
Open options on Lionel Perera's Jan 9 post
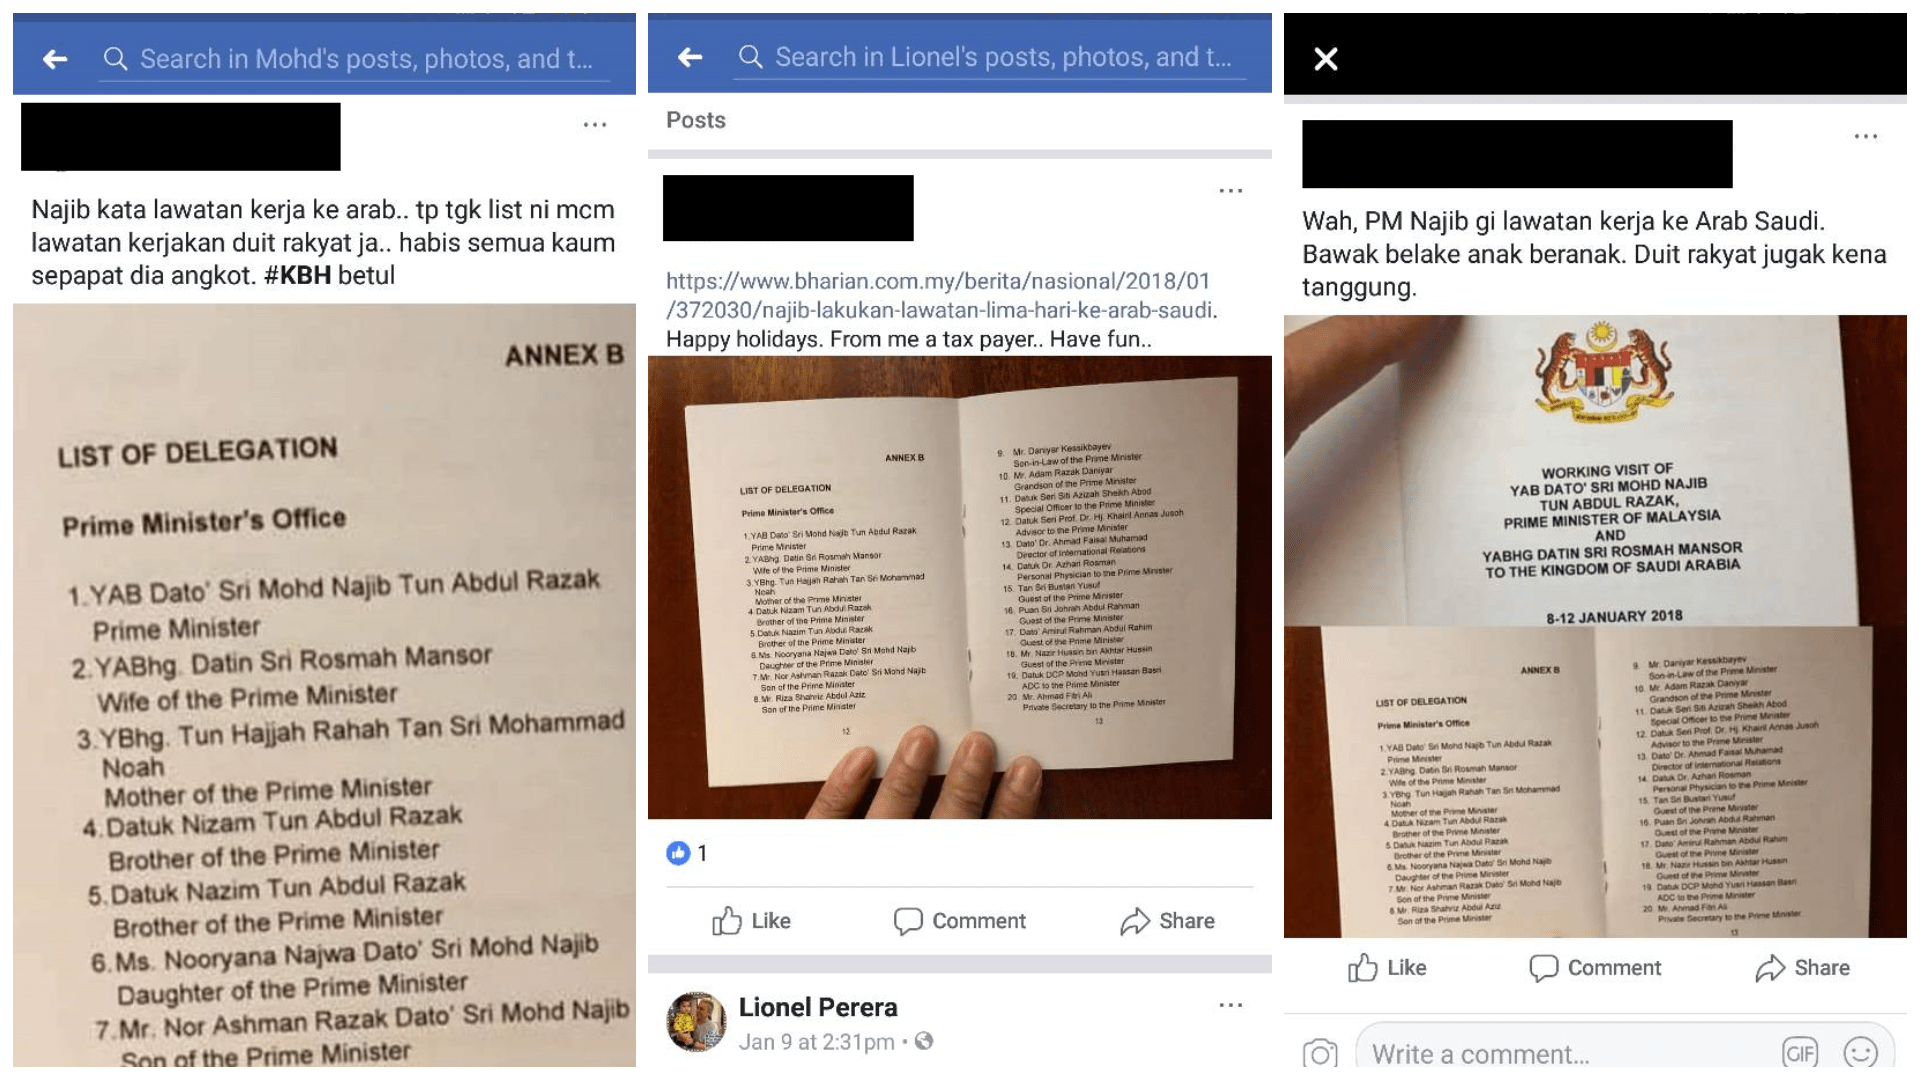tap(1231, 1005)
